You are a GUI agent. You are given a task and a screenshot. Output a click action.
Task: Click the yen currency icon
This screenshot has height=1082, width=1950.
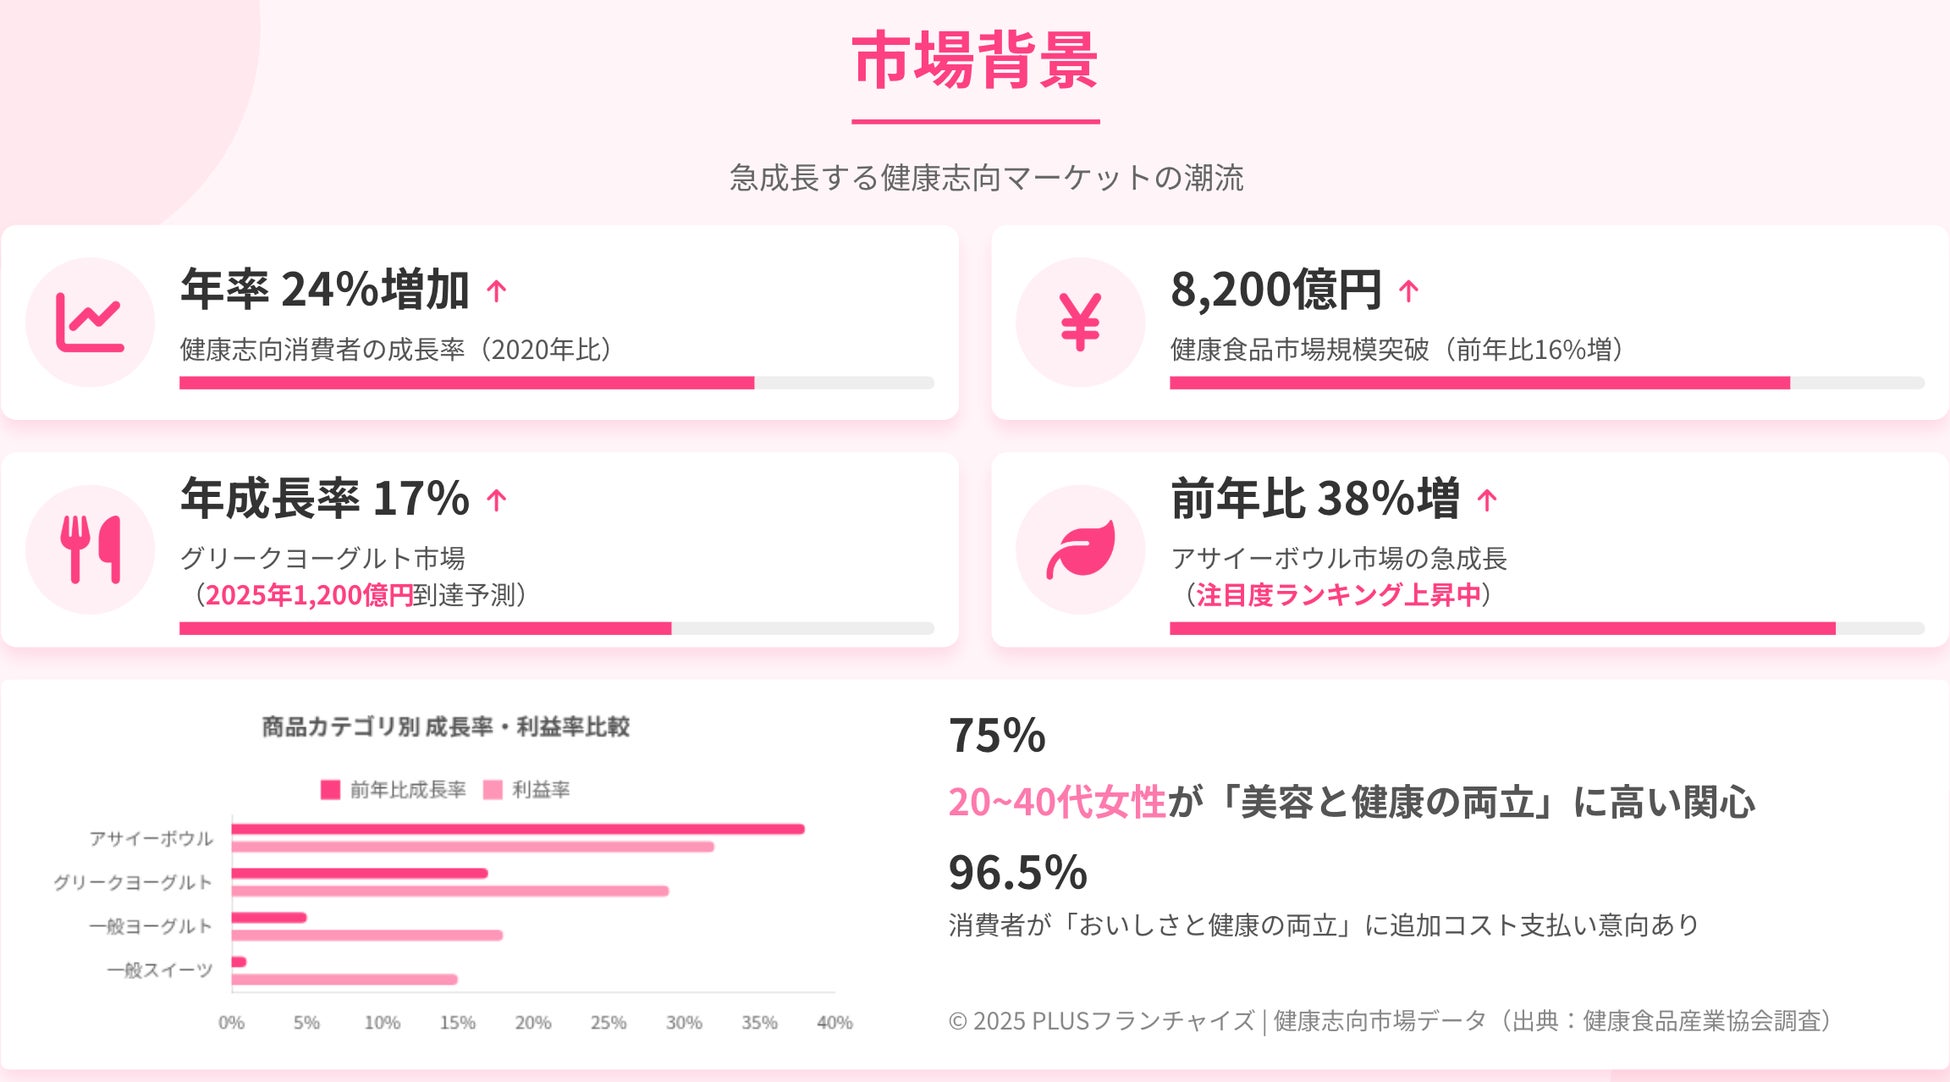(x=1080, y=322)
